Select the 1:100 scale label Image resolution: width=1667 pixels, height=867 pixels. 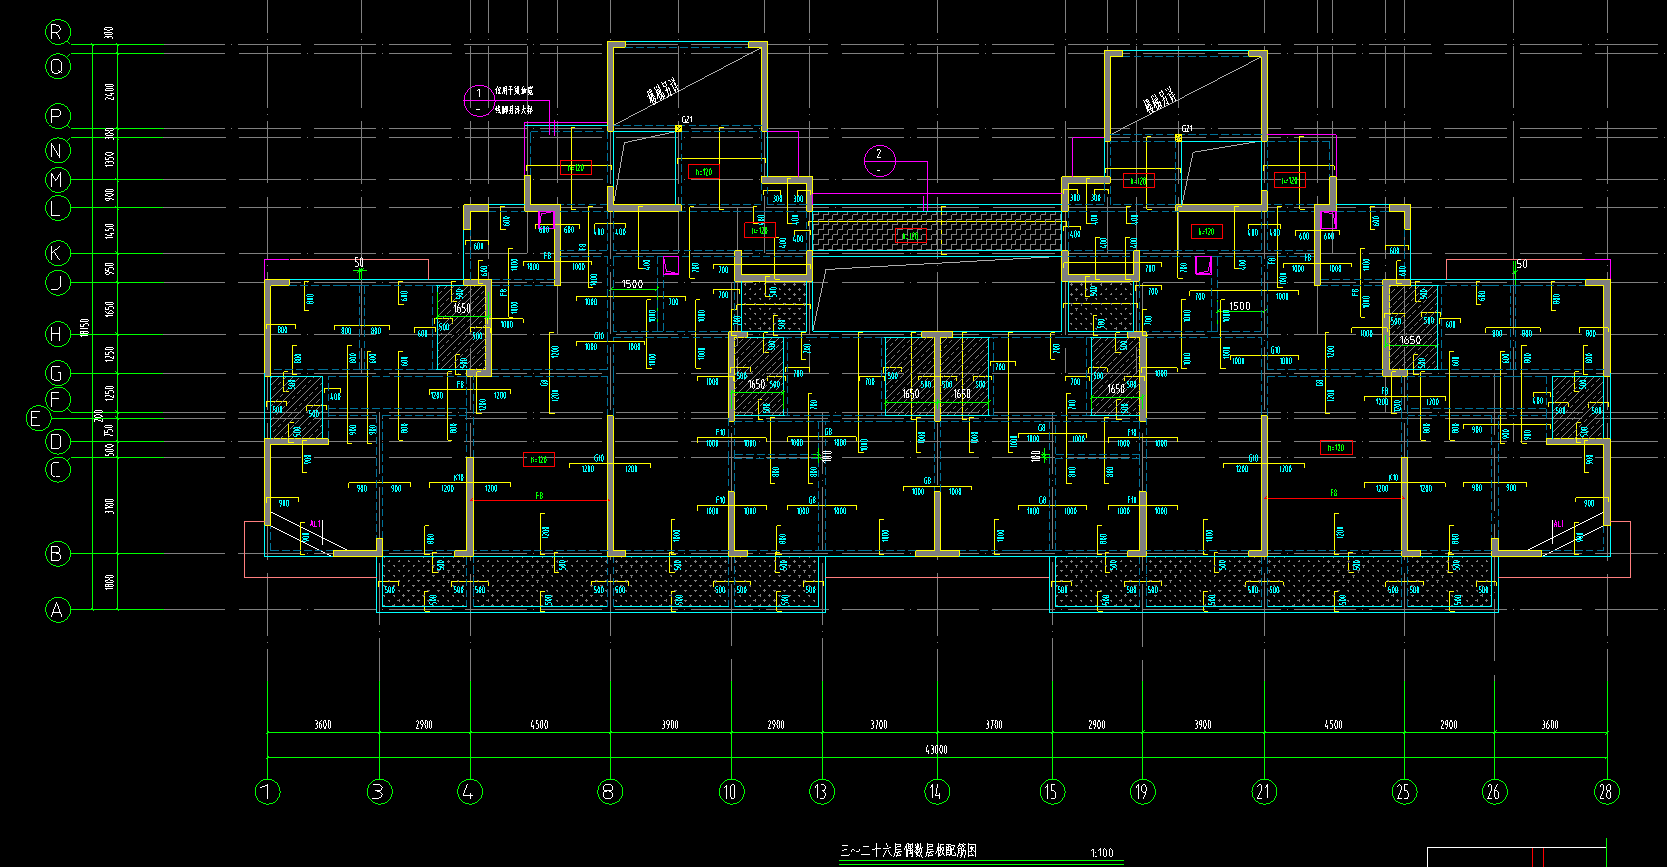pyautogui.click(x=1101, y=853)
